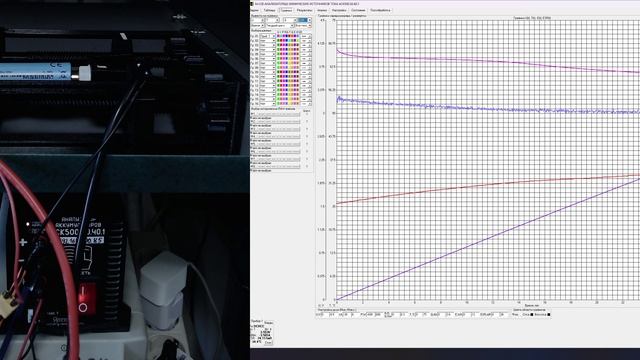Open the Гр. 02 curve type dropdown
Image resolution: width=640 pixels, height=360 pixels.
pos(267,40)
